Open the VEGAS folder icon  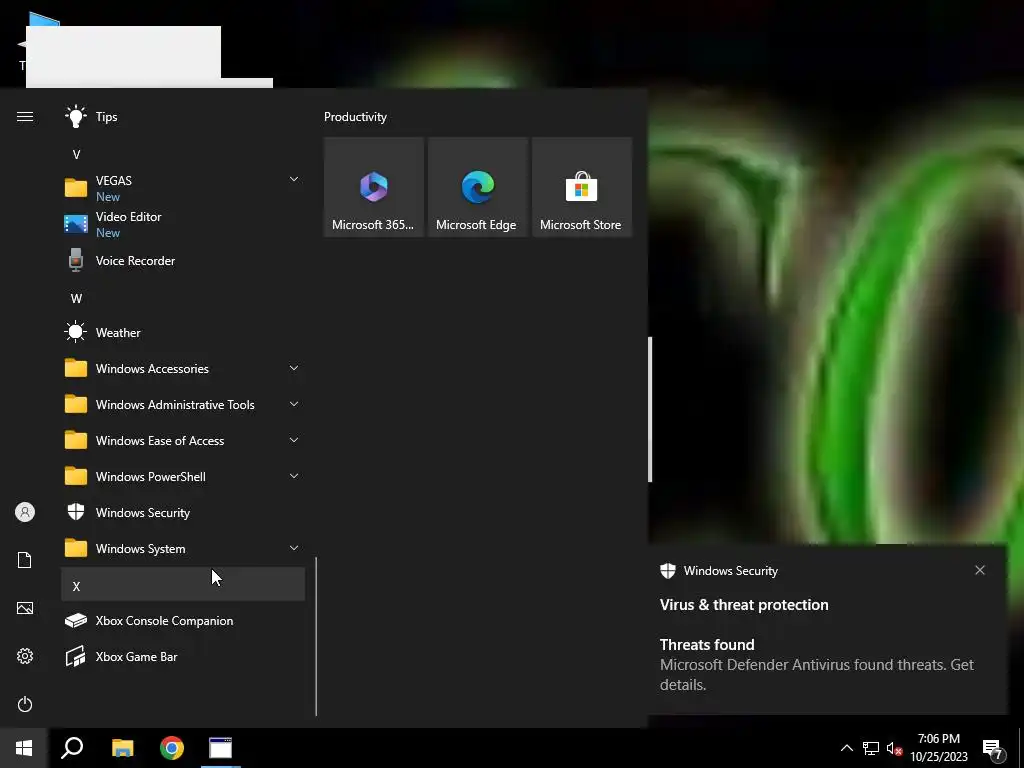(76, 188)
